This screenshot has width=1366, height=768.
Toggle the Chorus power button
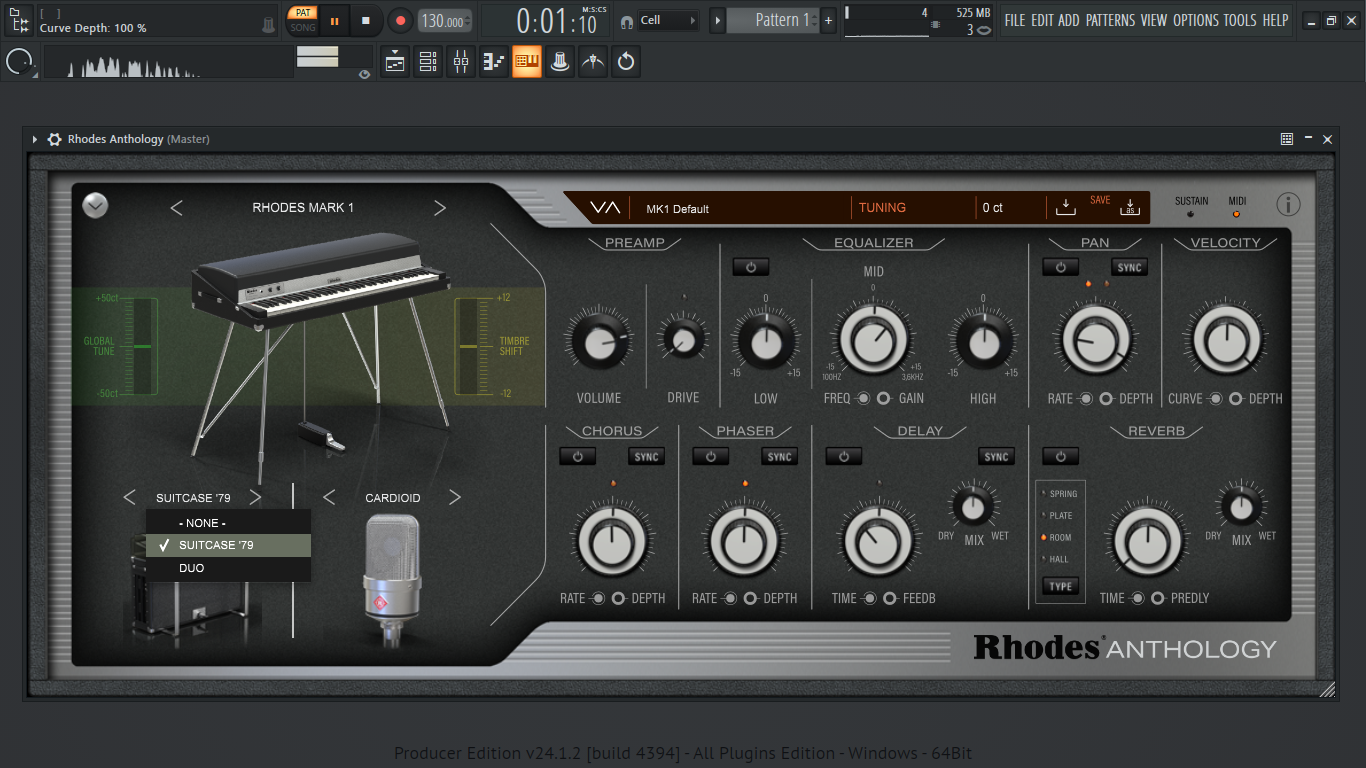tap(577, 457)
